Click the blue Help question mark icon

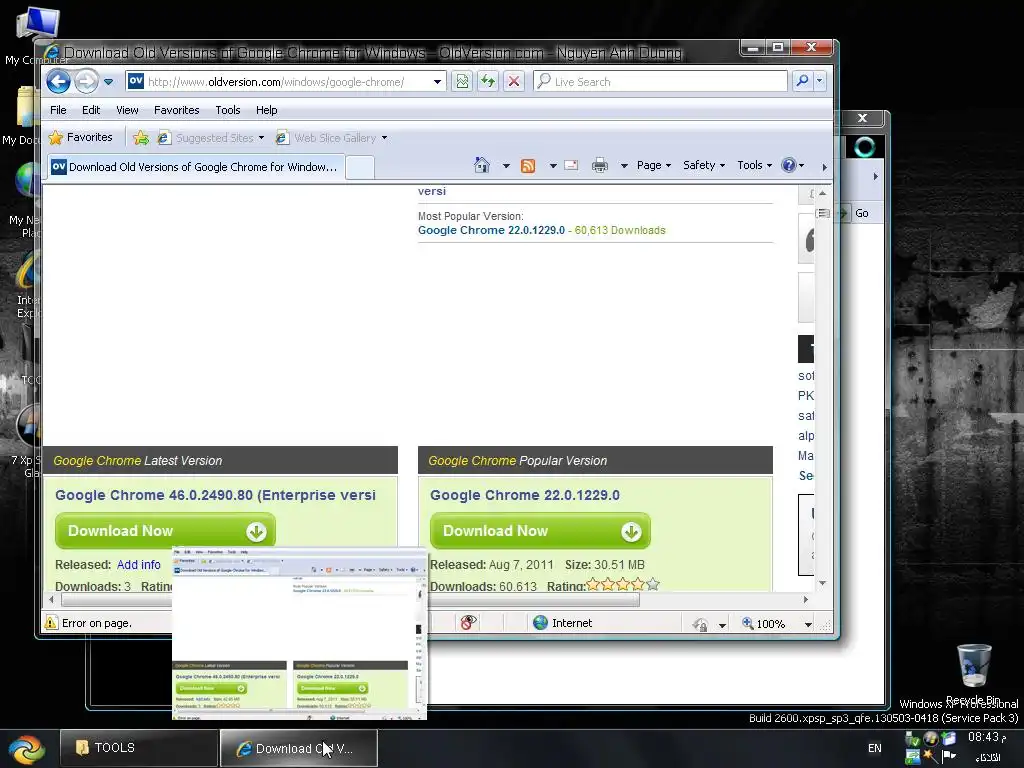pos(789,165)
